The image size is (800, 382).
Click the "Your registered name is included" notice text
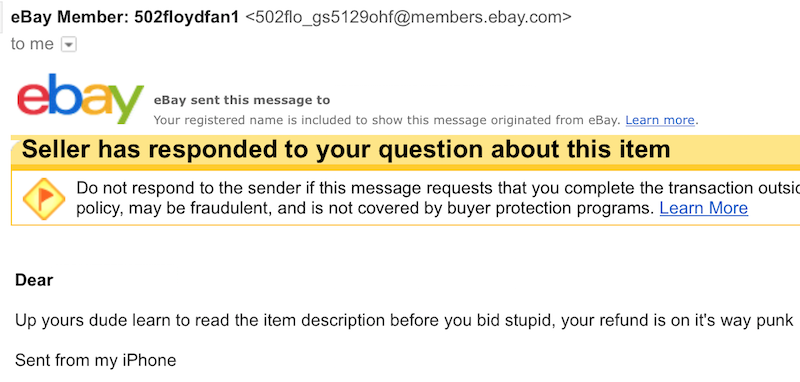click(x=387, y=120)
